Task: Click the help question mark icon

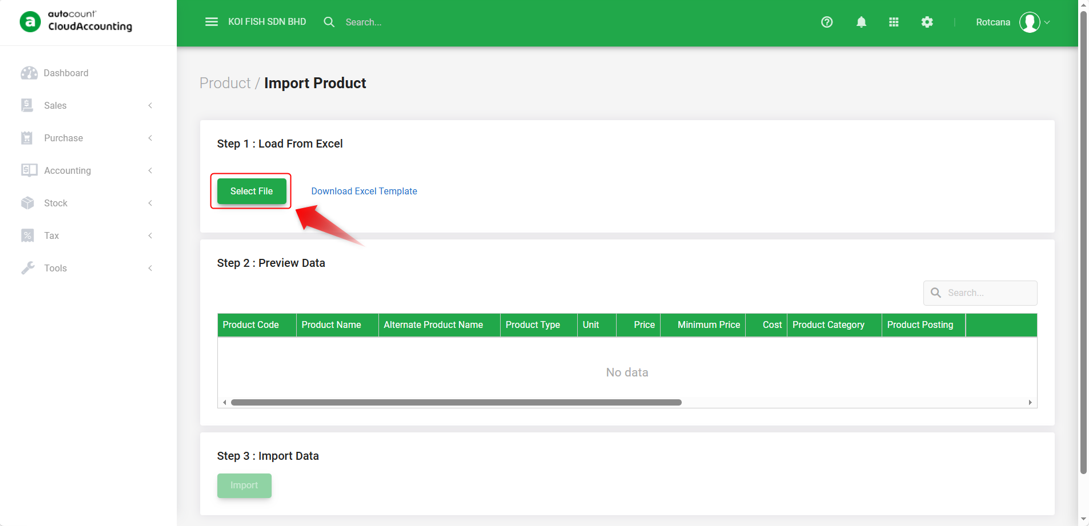Action: coord(827,22)
